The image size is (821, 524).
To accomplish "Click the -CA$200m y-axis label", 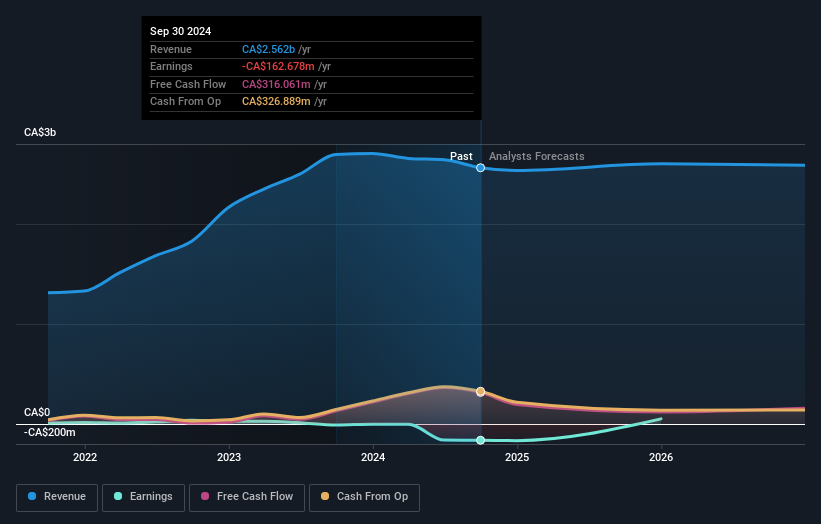I will 50,432.
